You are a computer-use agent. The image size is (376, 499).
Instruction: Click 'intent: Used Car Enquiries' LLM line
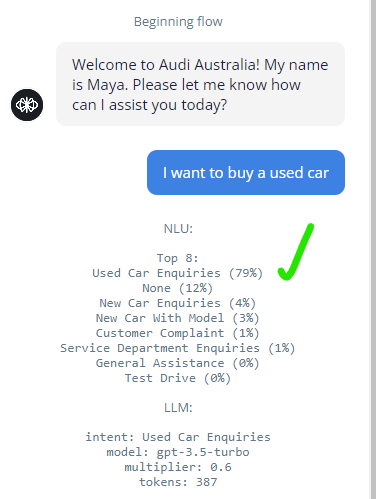178,437
